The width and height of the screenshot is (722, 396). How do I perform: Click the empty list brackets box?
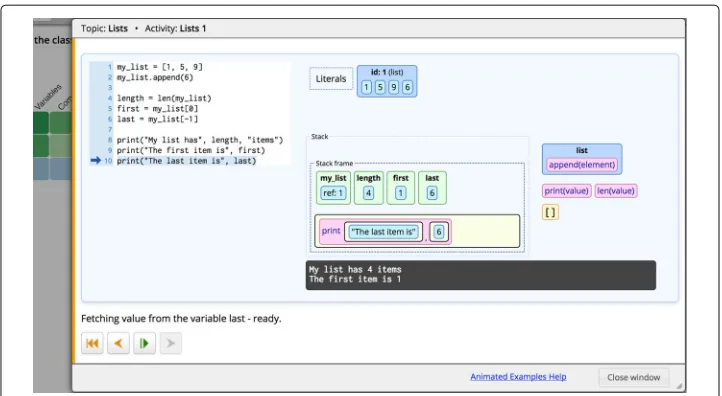click(x=550, y=212)
